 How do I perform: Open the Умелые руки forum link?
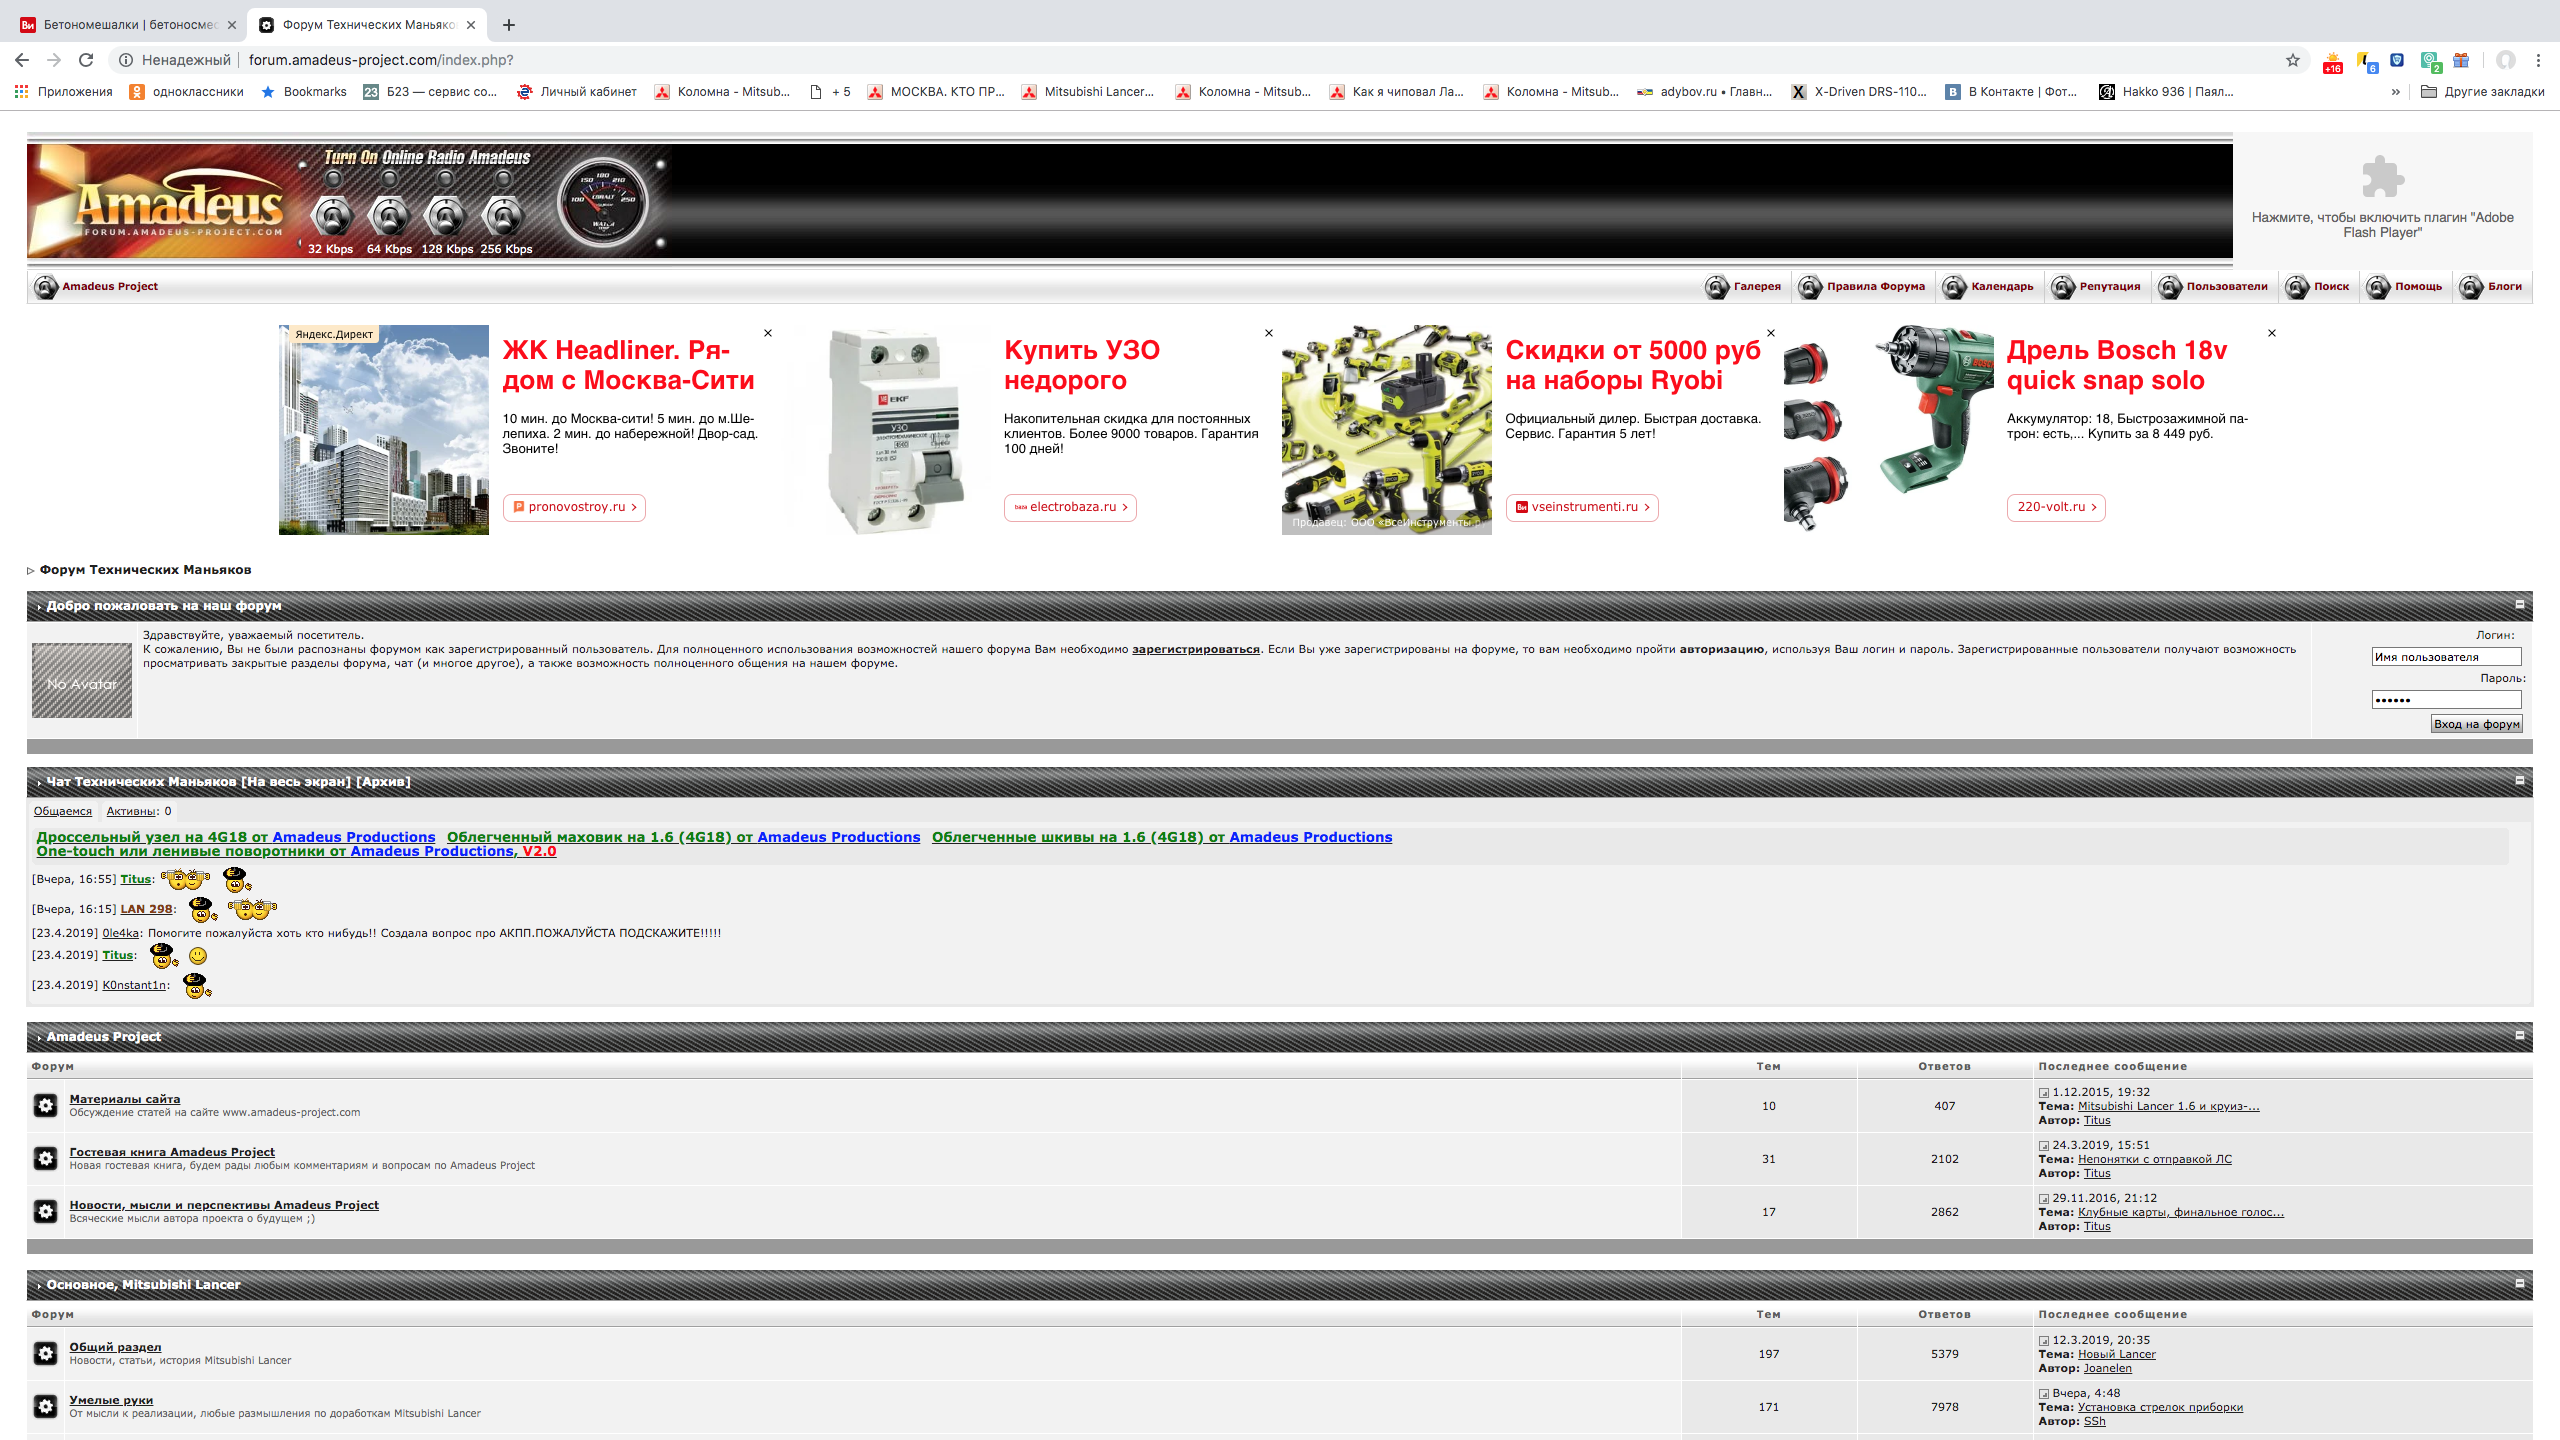pos(111,1400)
